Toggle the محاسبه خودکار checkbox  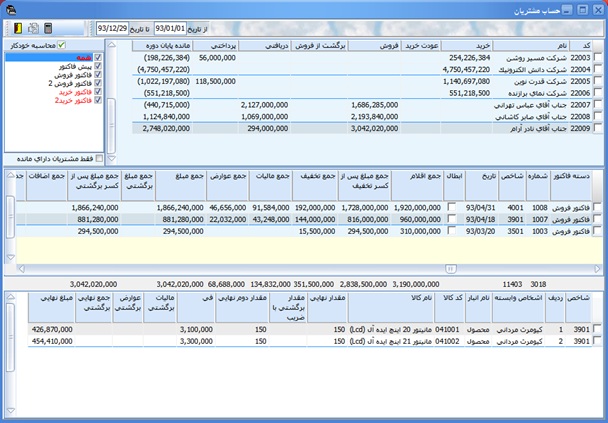(62, 46)
